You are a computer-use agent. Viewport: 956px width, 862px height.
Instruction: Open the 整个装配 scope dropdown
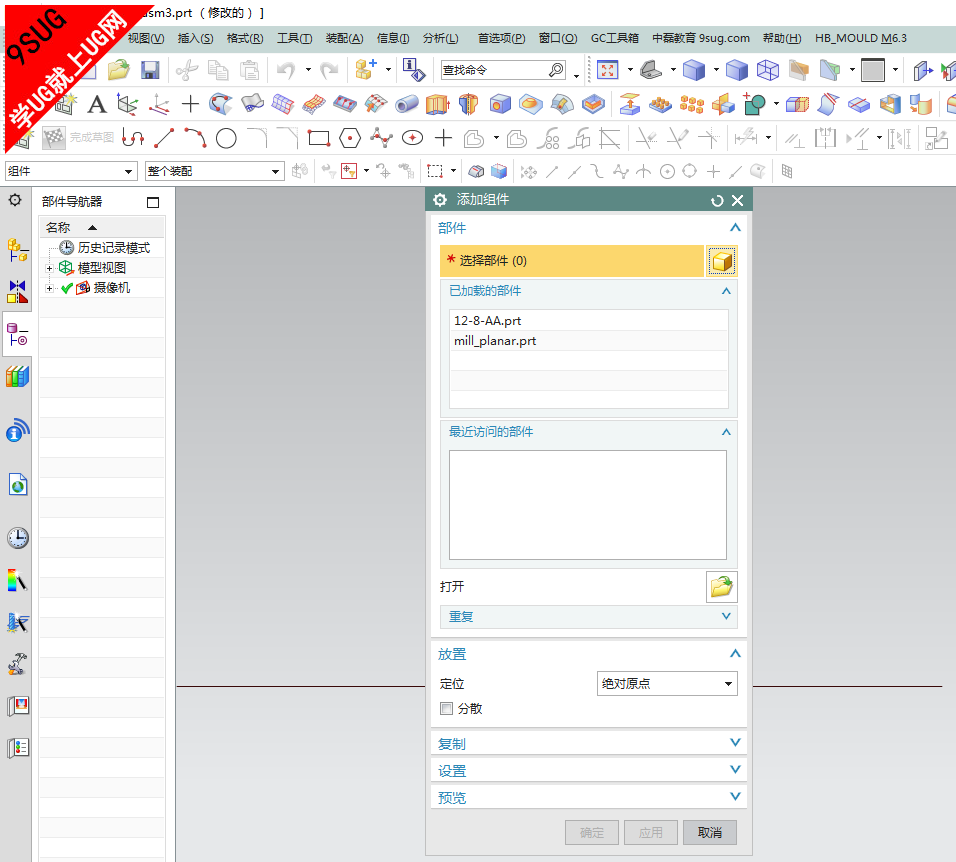[215, 171]
